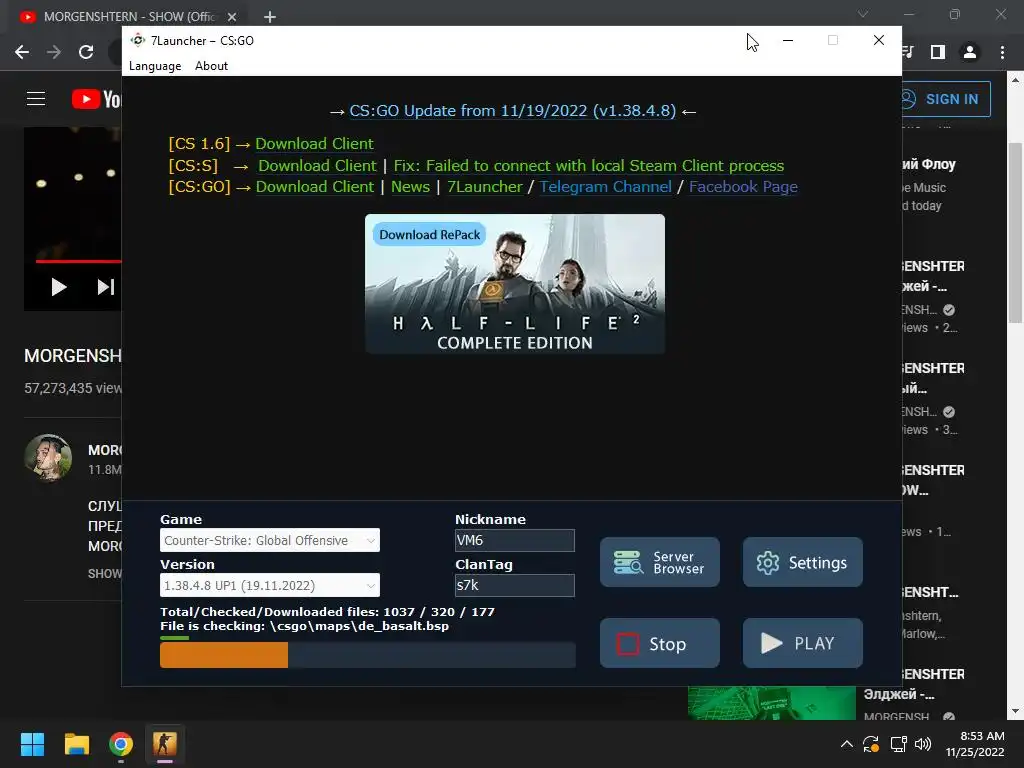Viewport: 1024px width, 768px height.
Task: Skip to next YouTube video
Action: click(106, 287)
